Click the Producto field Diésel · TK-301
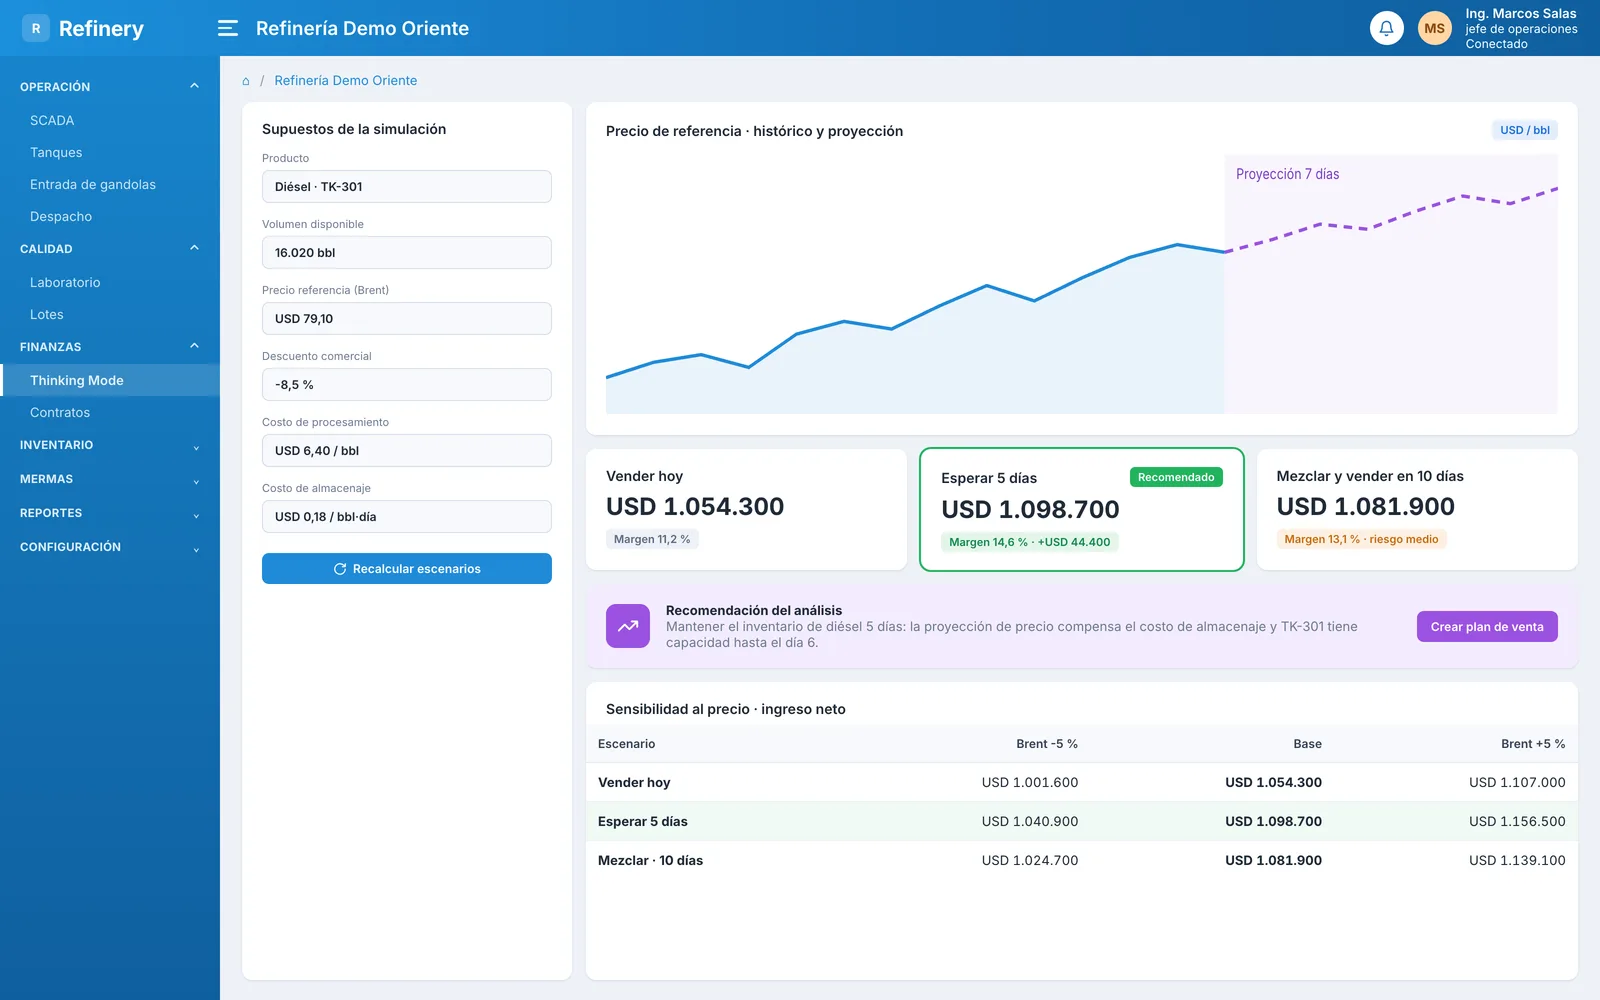This screenshot has height=1000, width=1600. [407, 187]
